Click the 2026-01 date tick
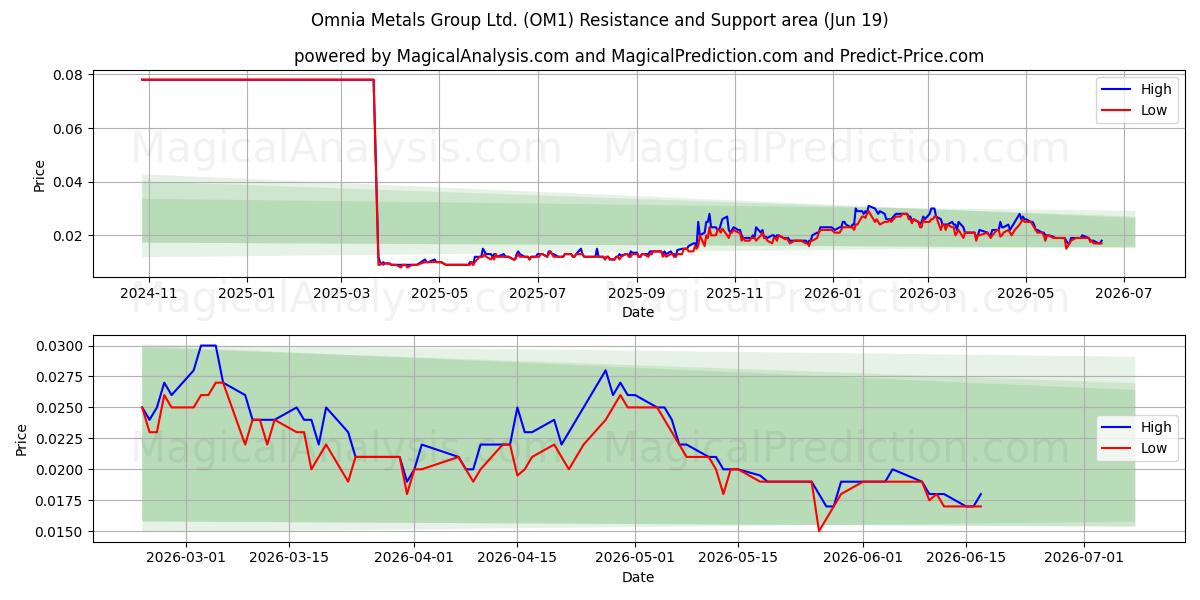1200x600 pixels. 832,294
